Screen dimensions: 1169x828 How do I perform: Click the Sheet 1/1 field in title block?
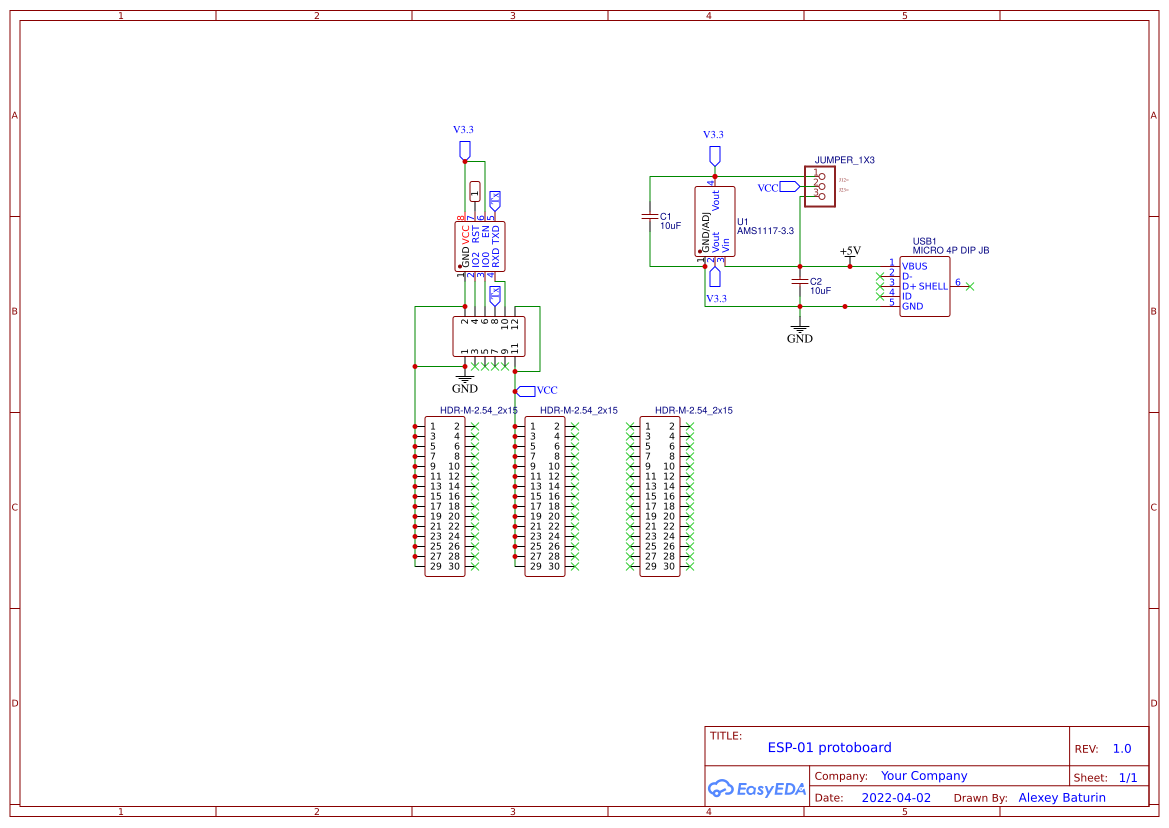coord(1122,776)
